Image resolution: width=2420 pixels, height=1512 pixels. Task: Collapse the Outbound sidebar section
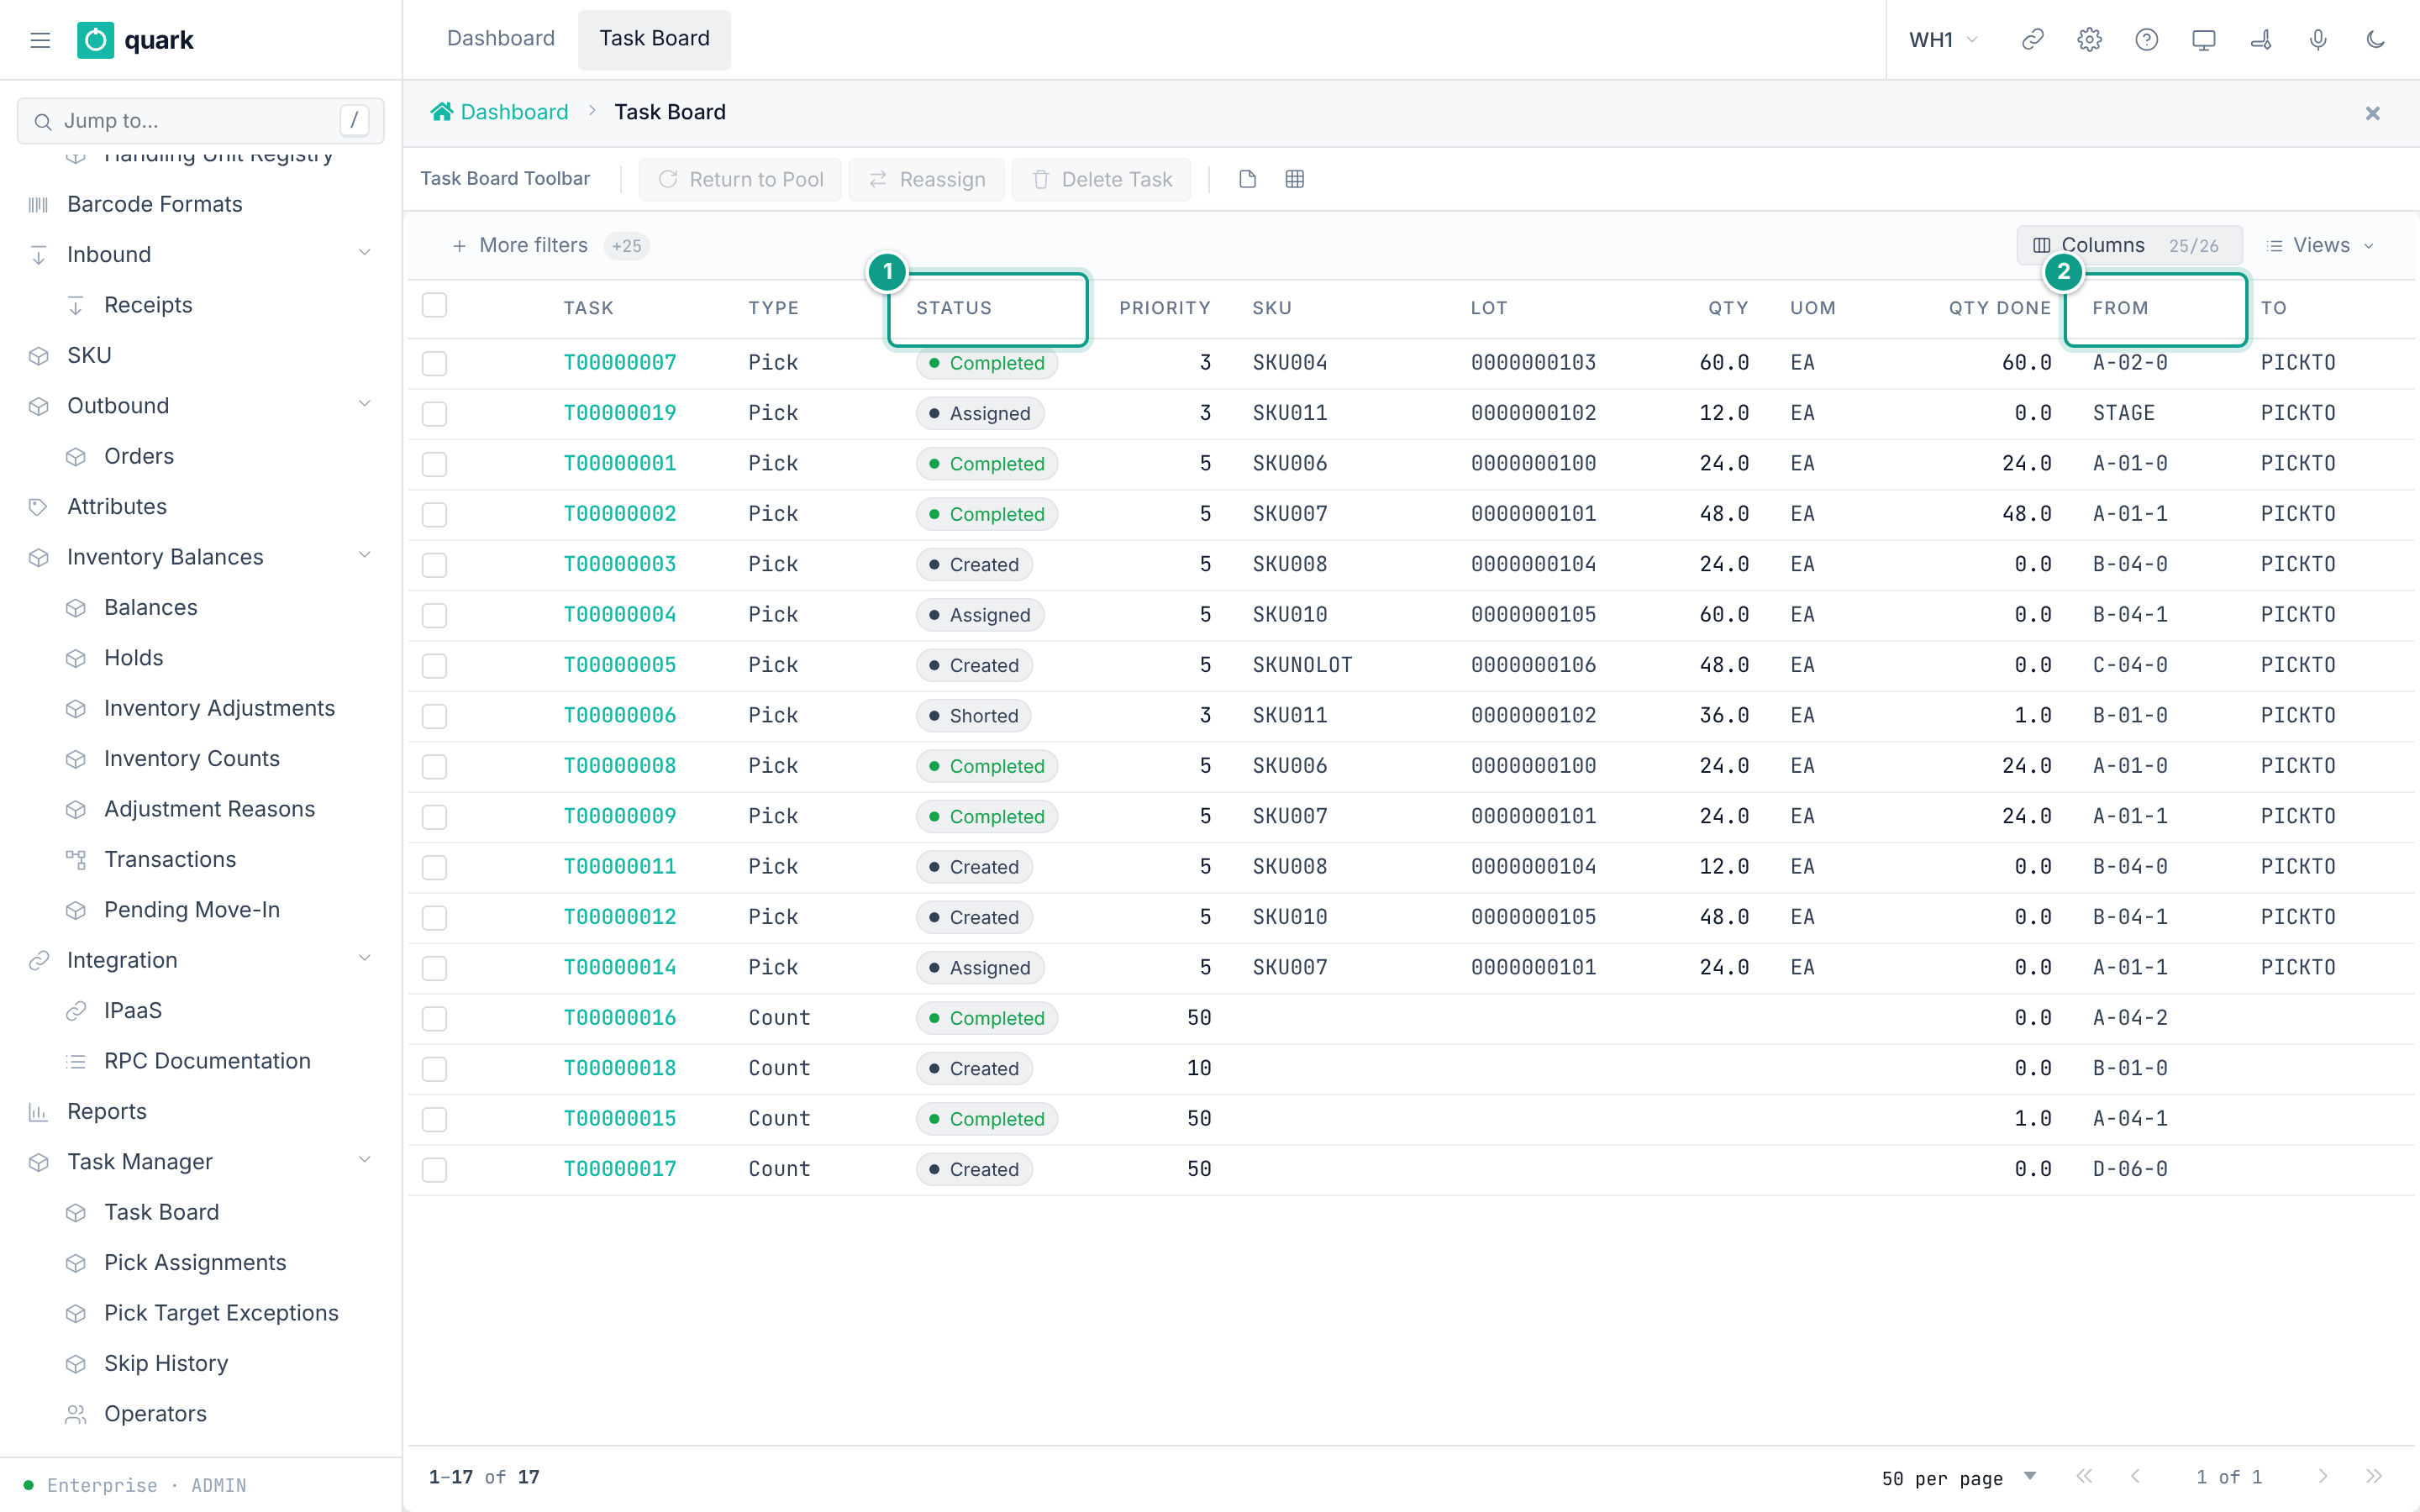364,405
